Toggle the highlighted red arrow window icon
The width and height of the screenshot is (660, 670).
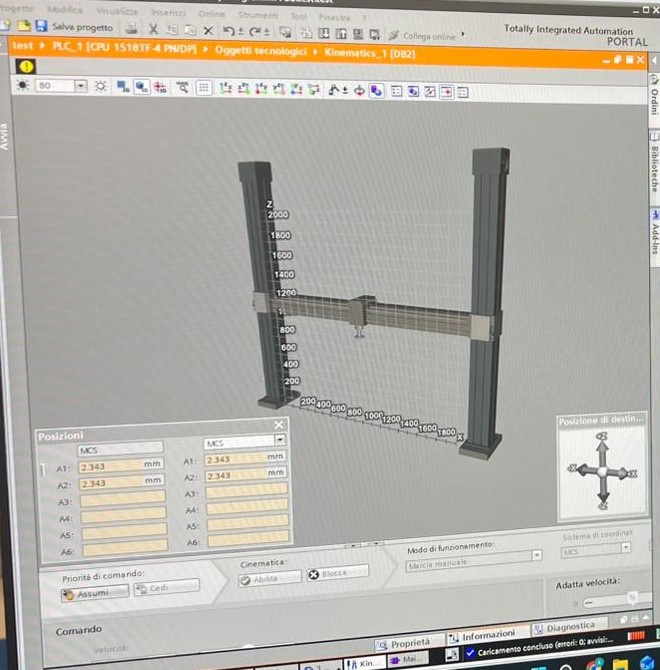point(446,92)
